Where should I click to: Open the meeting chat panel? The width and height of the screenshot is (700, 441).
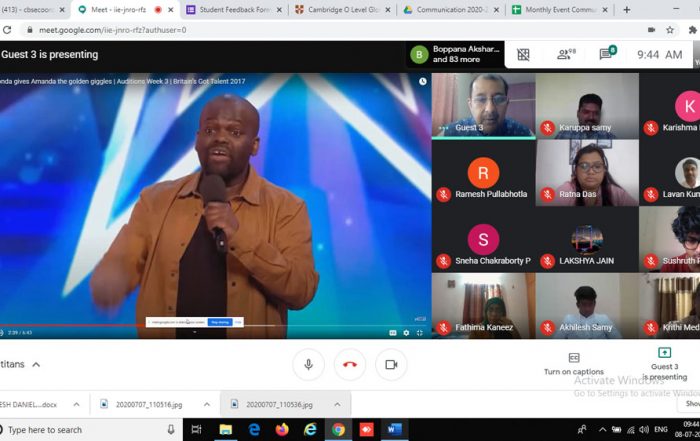click(607, 54)
